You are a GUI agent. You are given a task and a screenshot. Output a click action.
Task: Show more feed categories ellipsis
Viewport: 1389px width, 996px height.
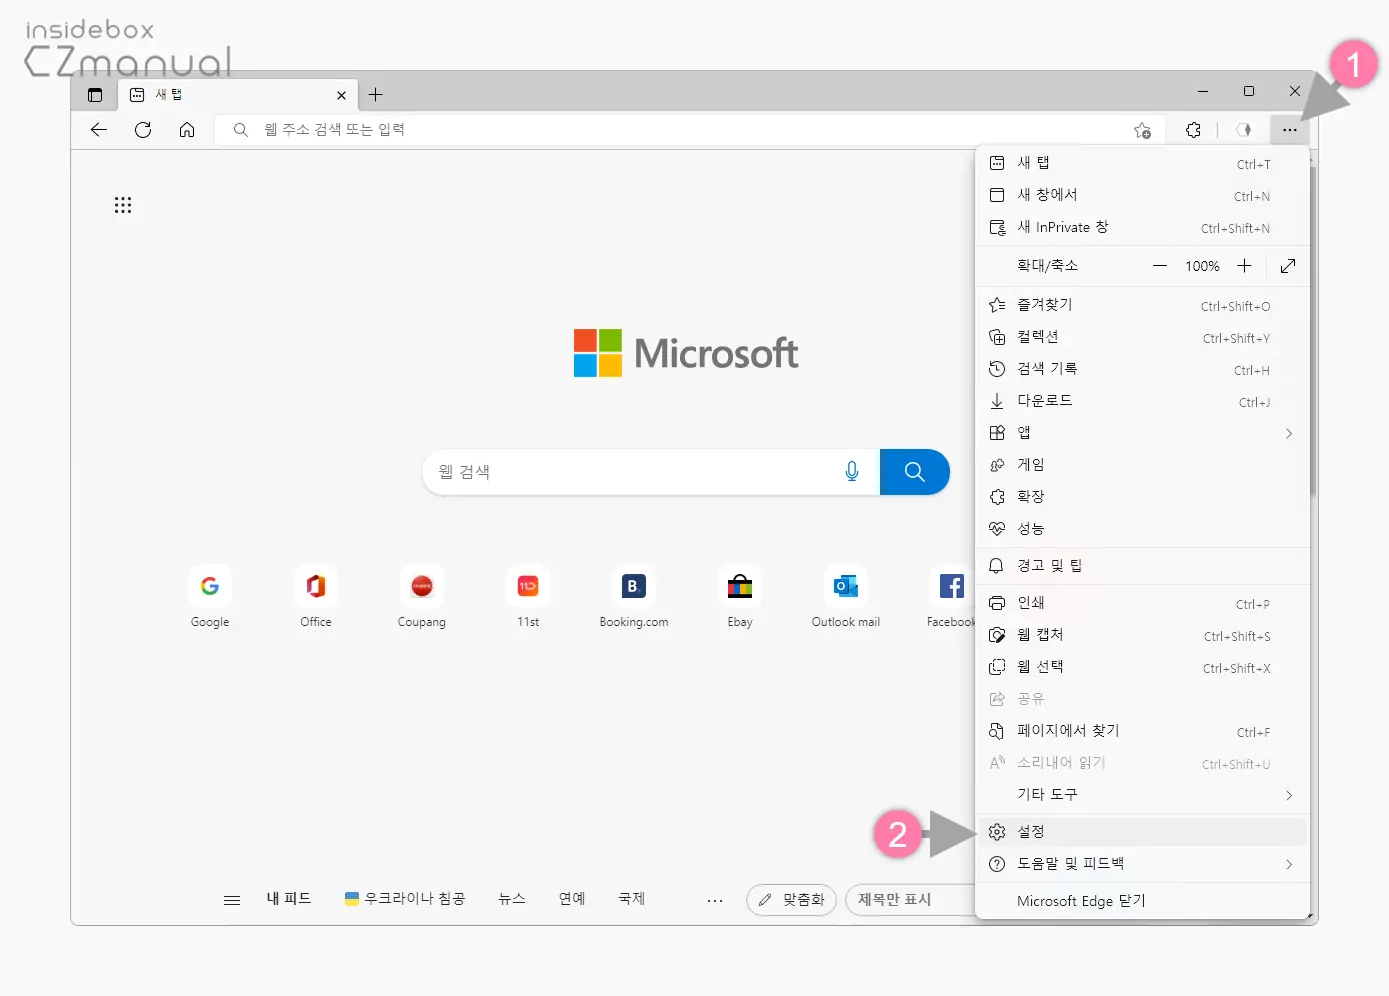[715, 900]
